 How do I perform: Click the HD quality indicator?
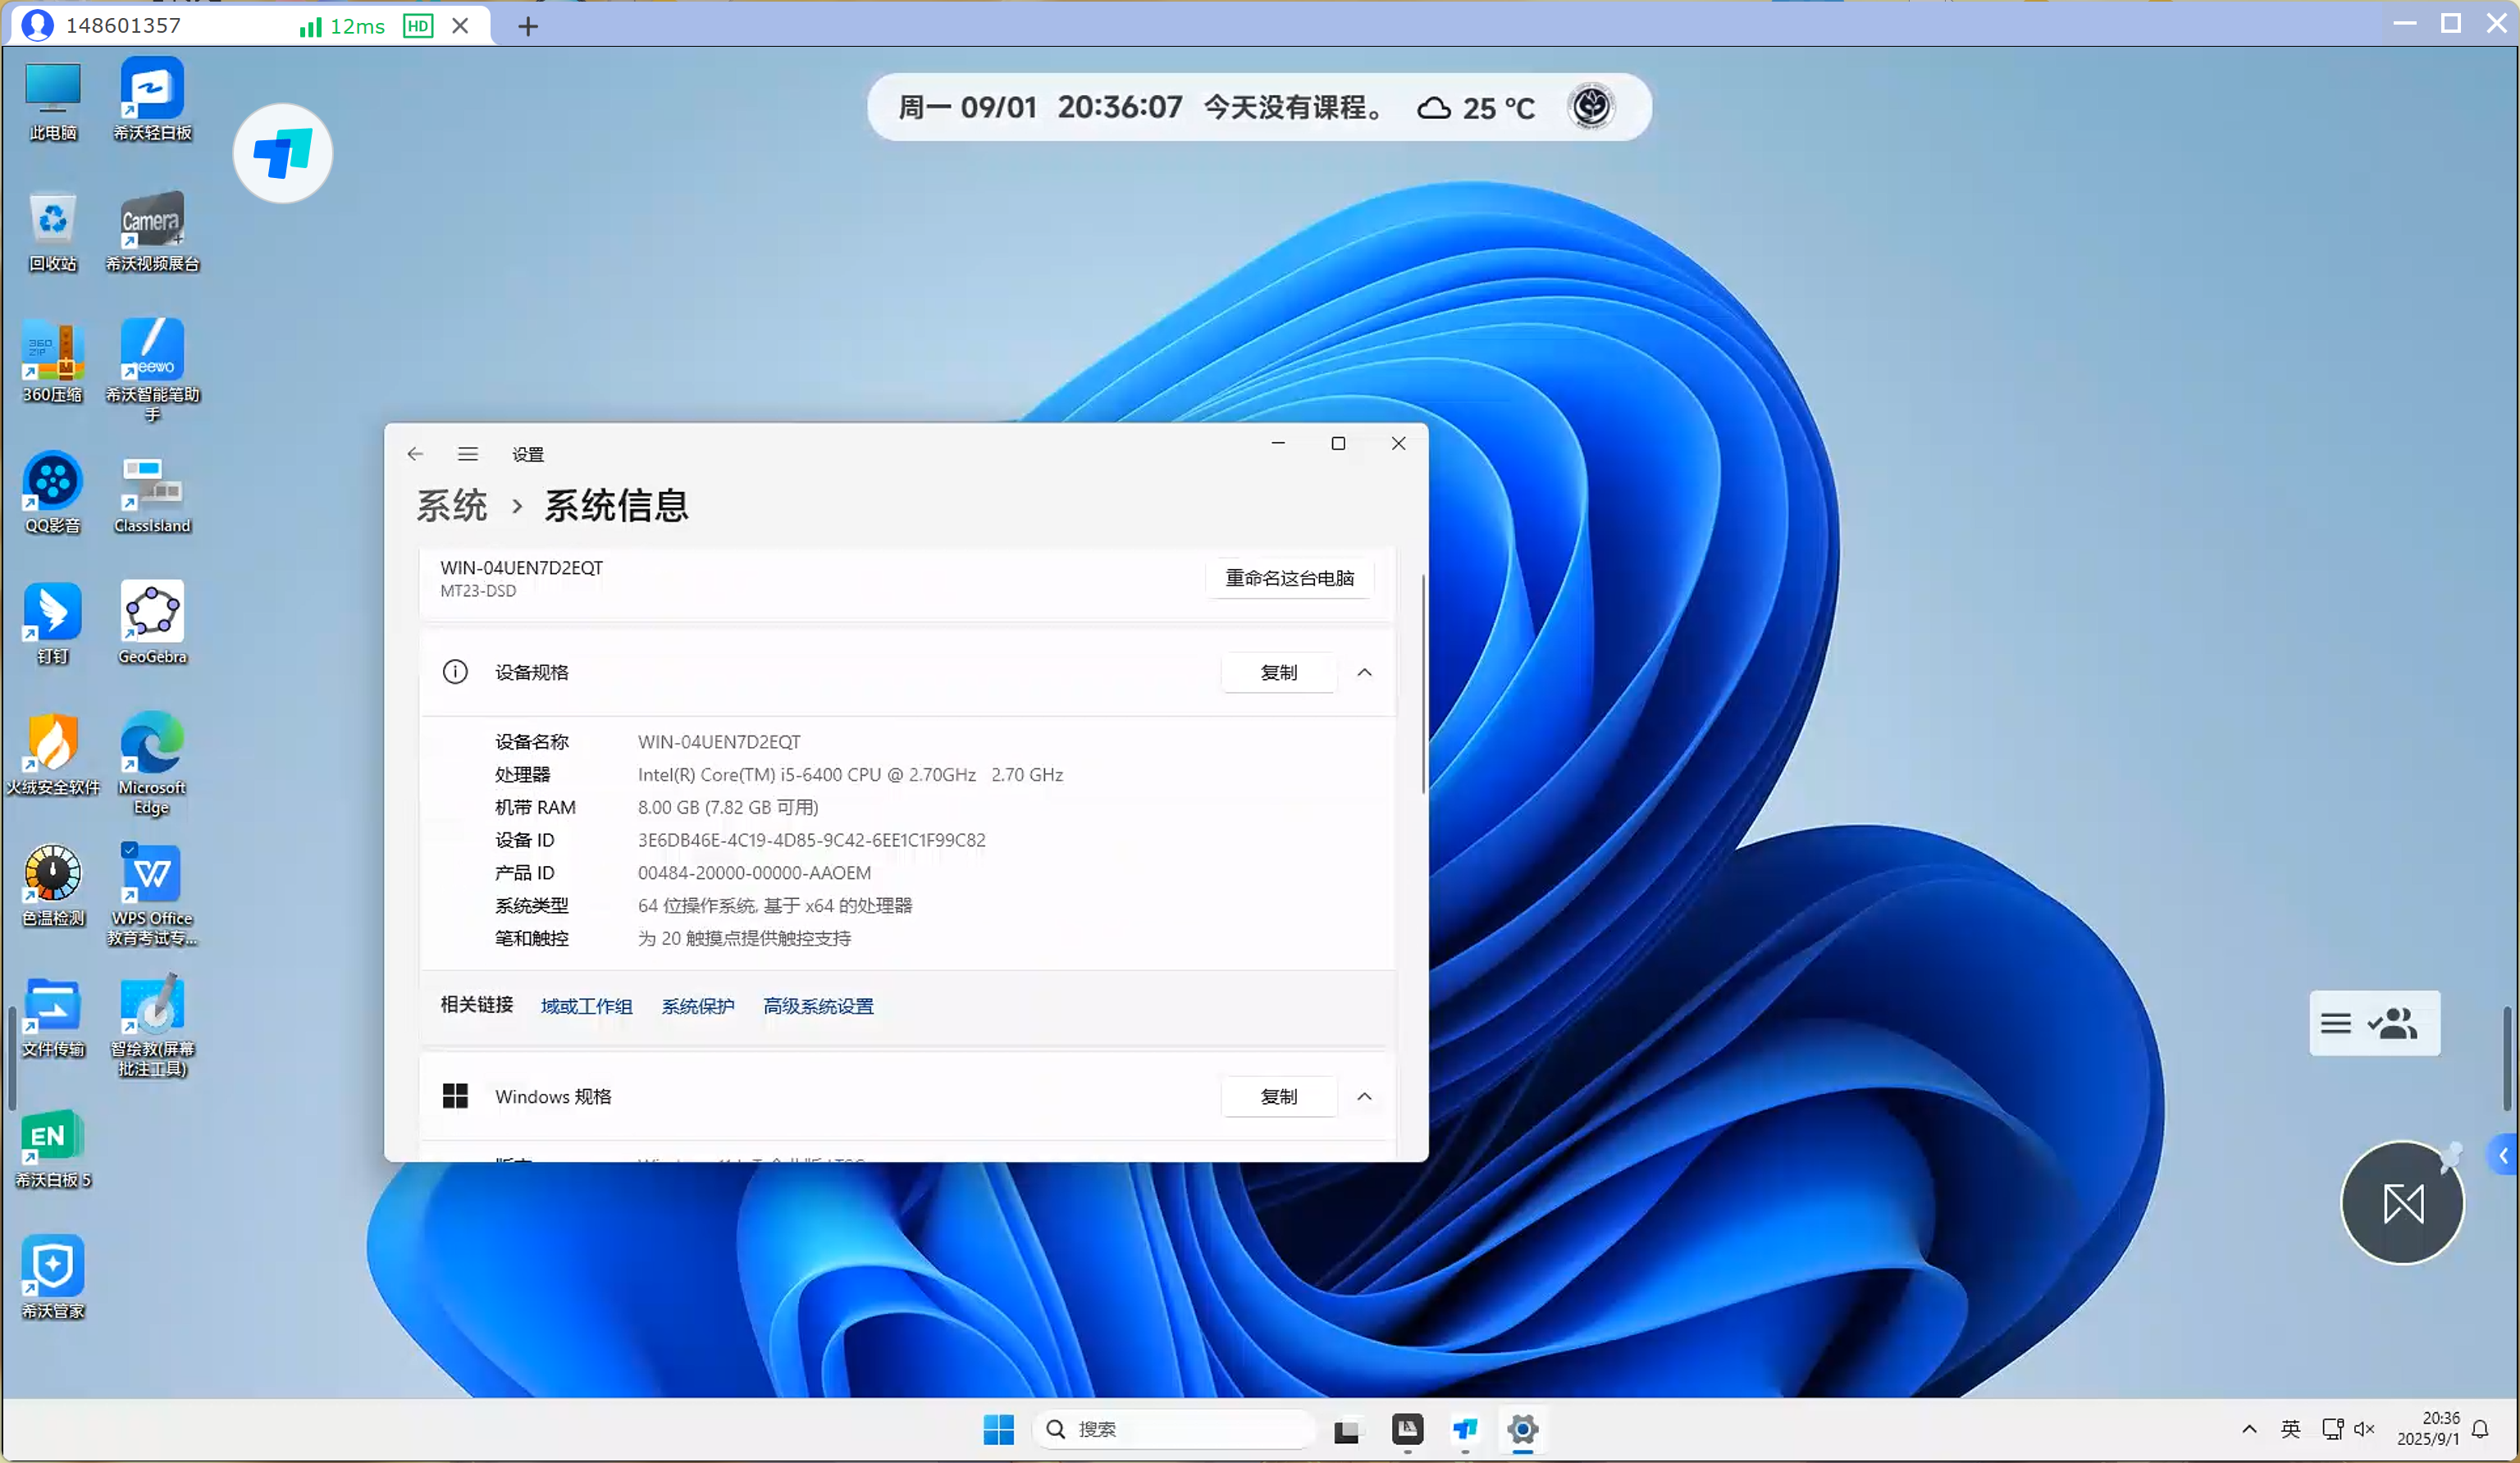pyautogui.click(x=417, y=26)
